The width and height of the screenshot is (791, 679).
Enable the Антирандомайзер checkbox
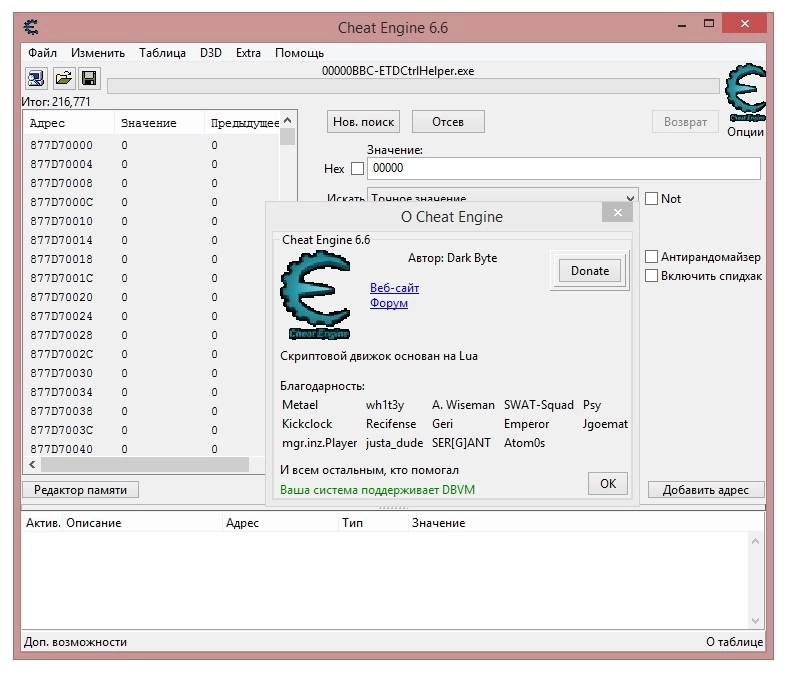coord(651,257)
